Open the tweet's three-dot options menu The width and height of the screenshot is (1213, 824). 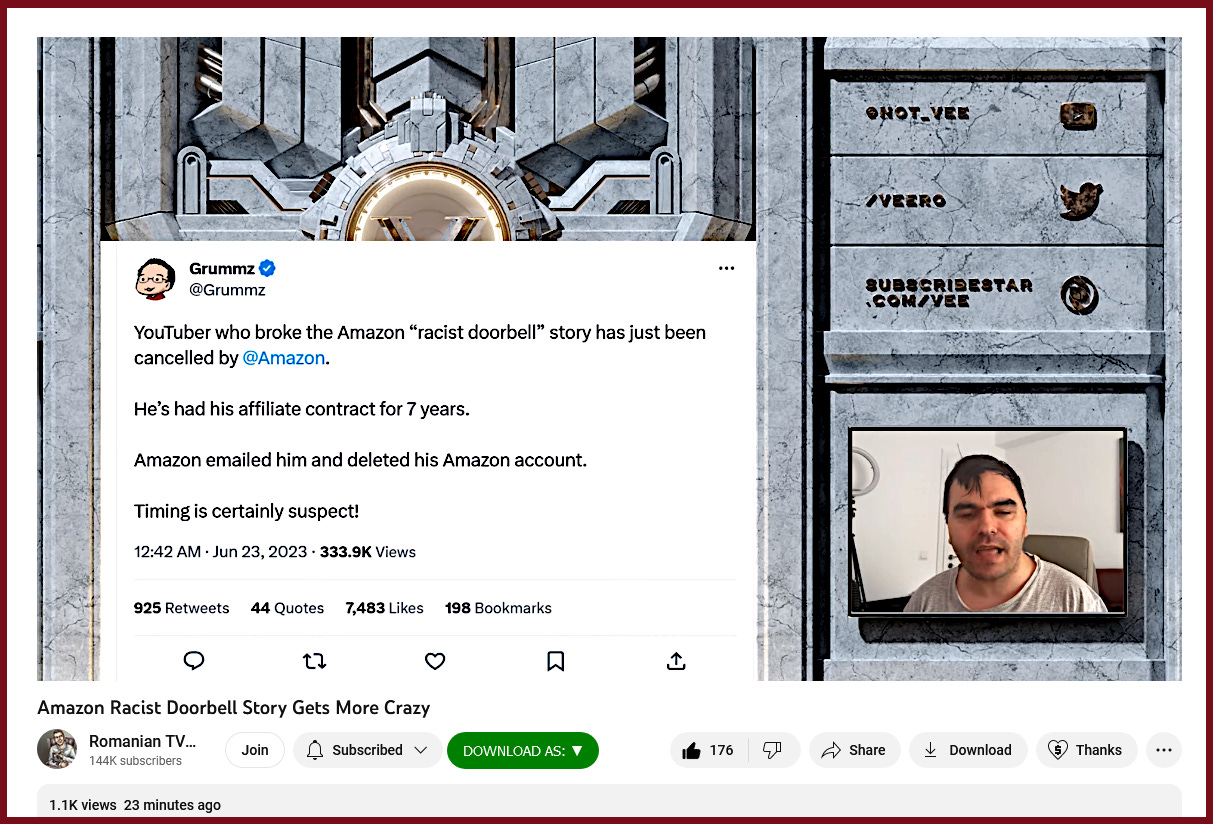pos(727,268)
